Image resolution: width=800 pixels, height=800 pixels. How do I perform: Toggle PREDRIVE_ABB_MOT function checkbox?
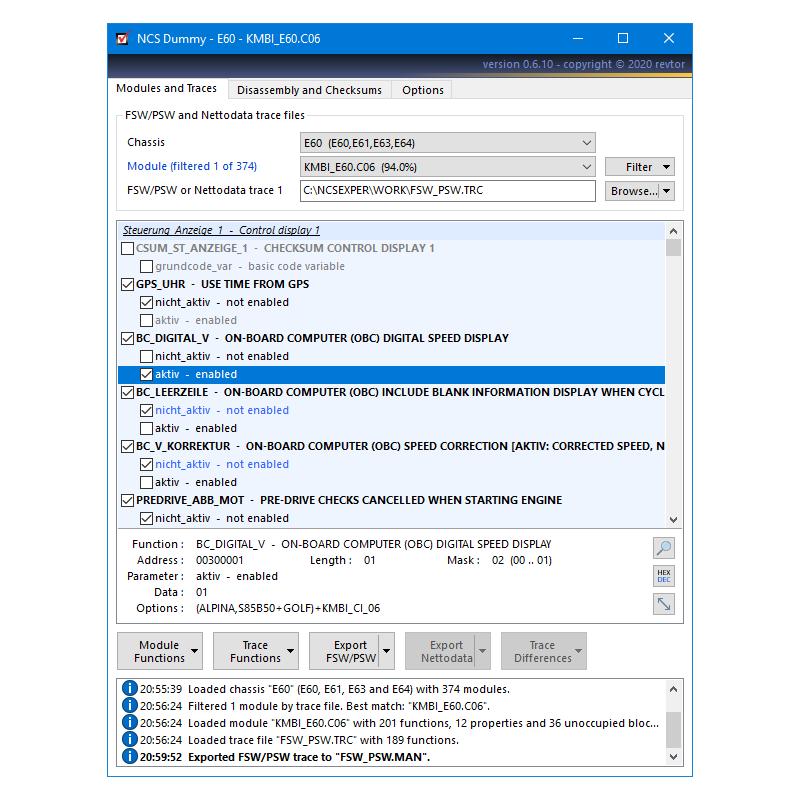(x=128, y=501)
